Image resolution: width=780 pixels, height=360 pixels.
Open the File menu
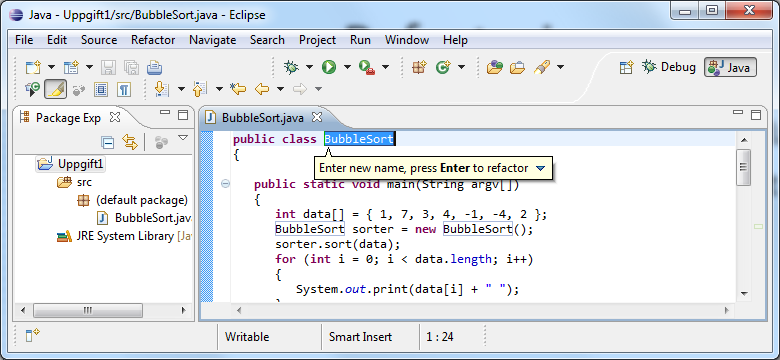pyautogui.click(x=24, y=40)
